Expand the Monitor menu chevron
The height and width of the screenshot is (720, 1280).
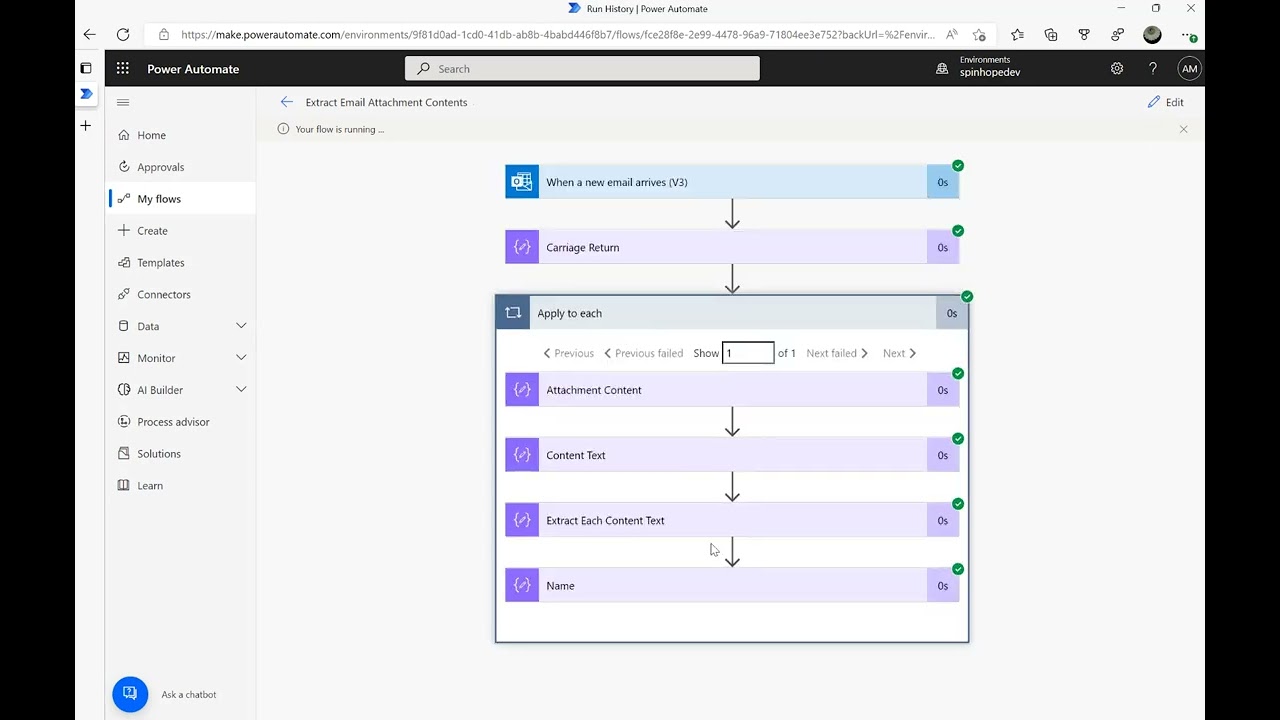coord(241,358)
